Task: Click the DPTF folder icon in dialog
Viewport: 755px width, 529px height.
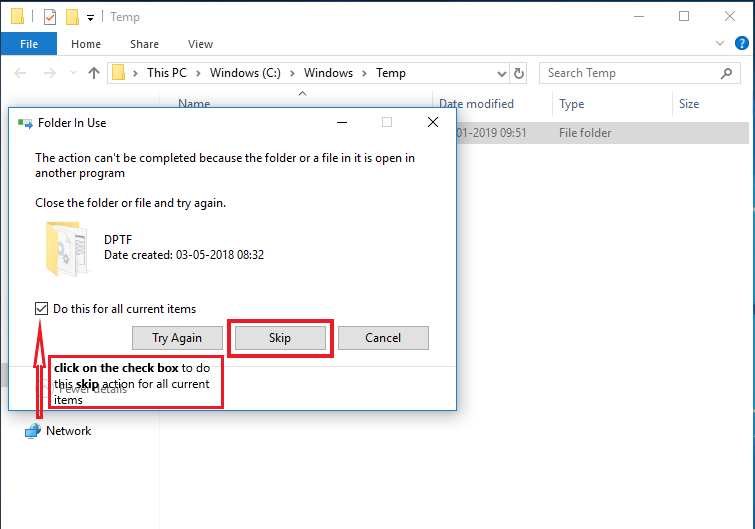Action: 67,248
